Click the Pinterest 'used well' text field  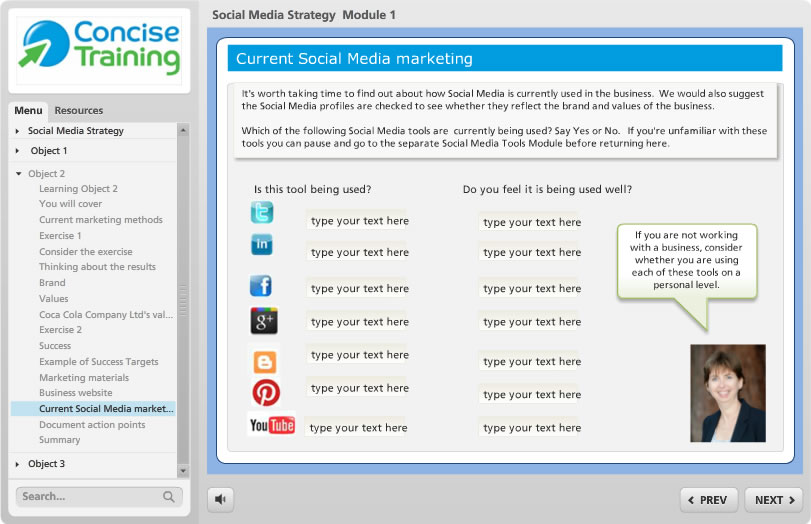click(529, 395)
